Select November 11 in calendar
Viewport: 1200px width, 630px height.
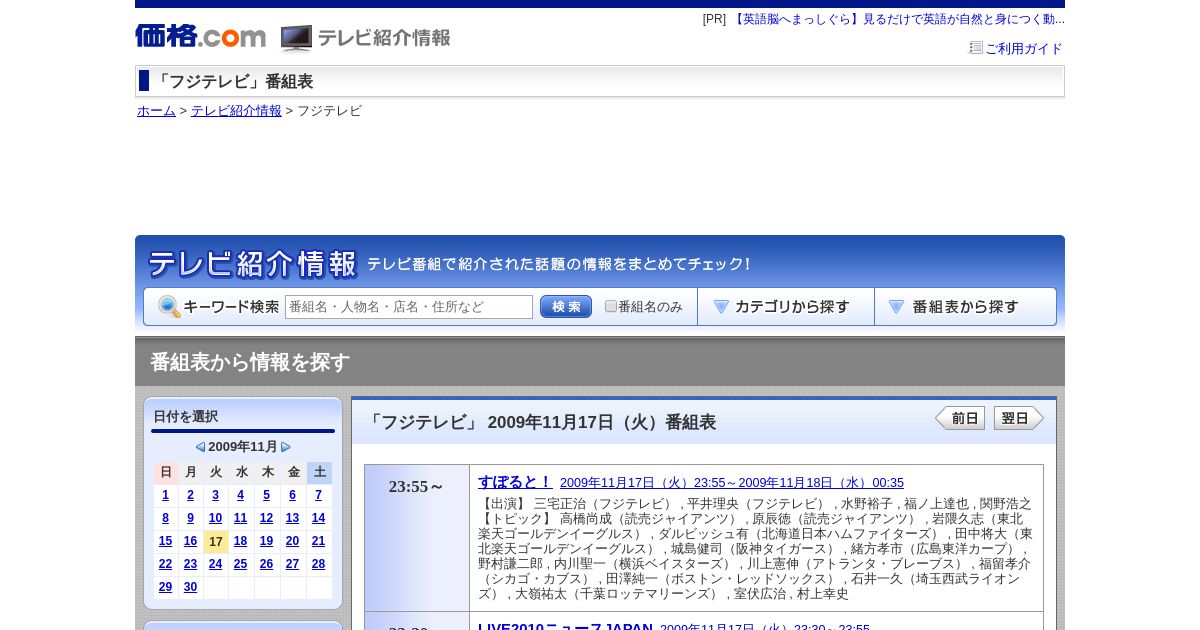click(x=240, y=518)
